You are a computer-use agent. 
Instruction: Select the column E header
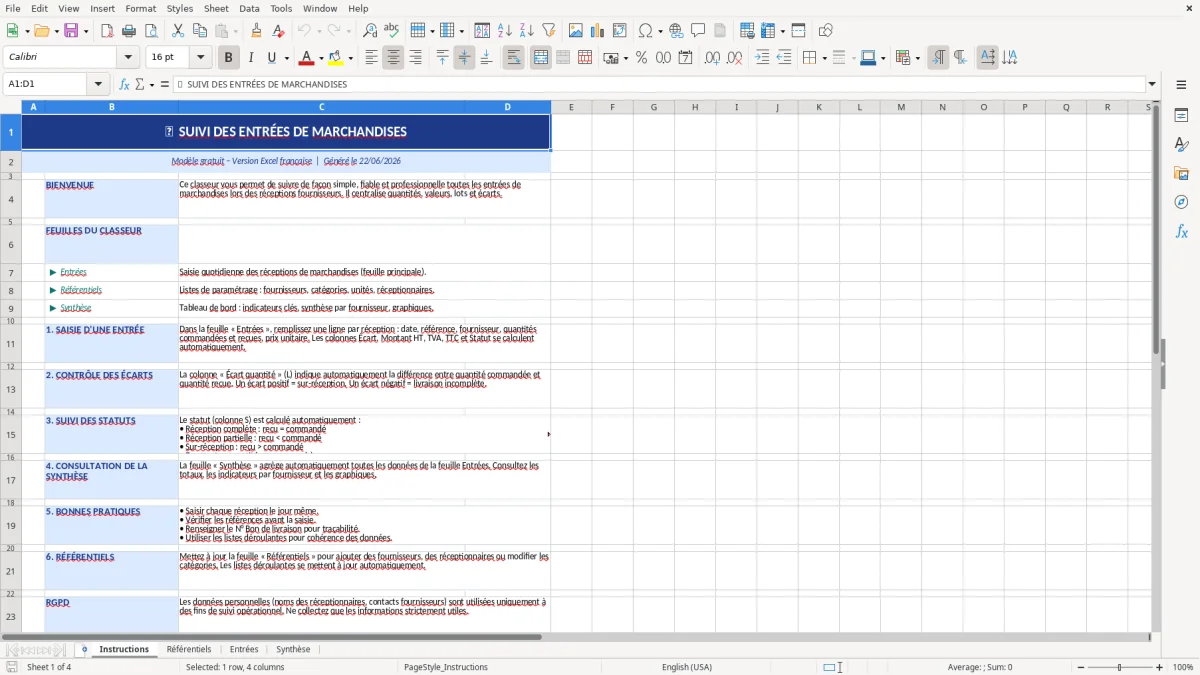tap(571, 107)
